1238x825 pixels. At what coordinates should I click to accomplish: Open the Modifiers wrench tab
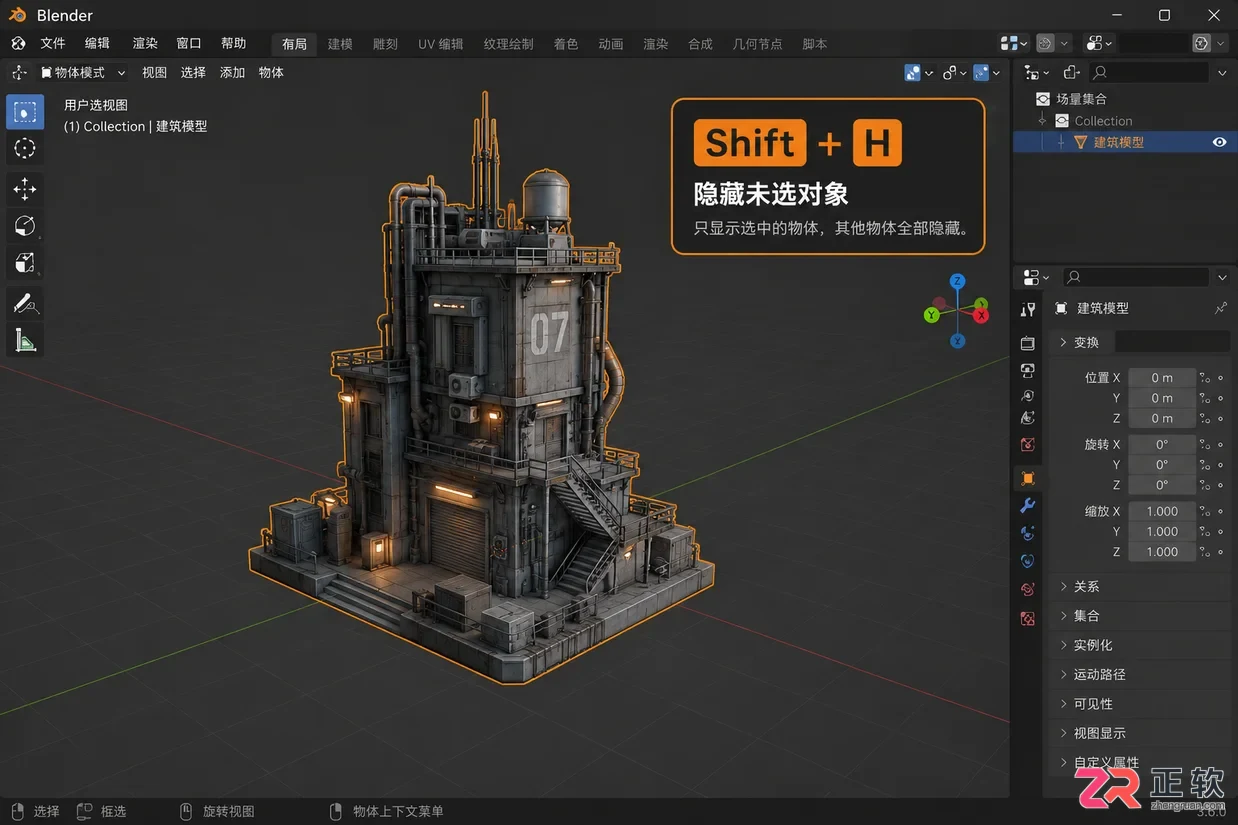tap(1027, 506)
